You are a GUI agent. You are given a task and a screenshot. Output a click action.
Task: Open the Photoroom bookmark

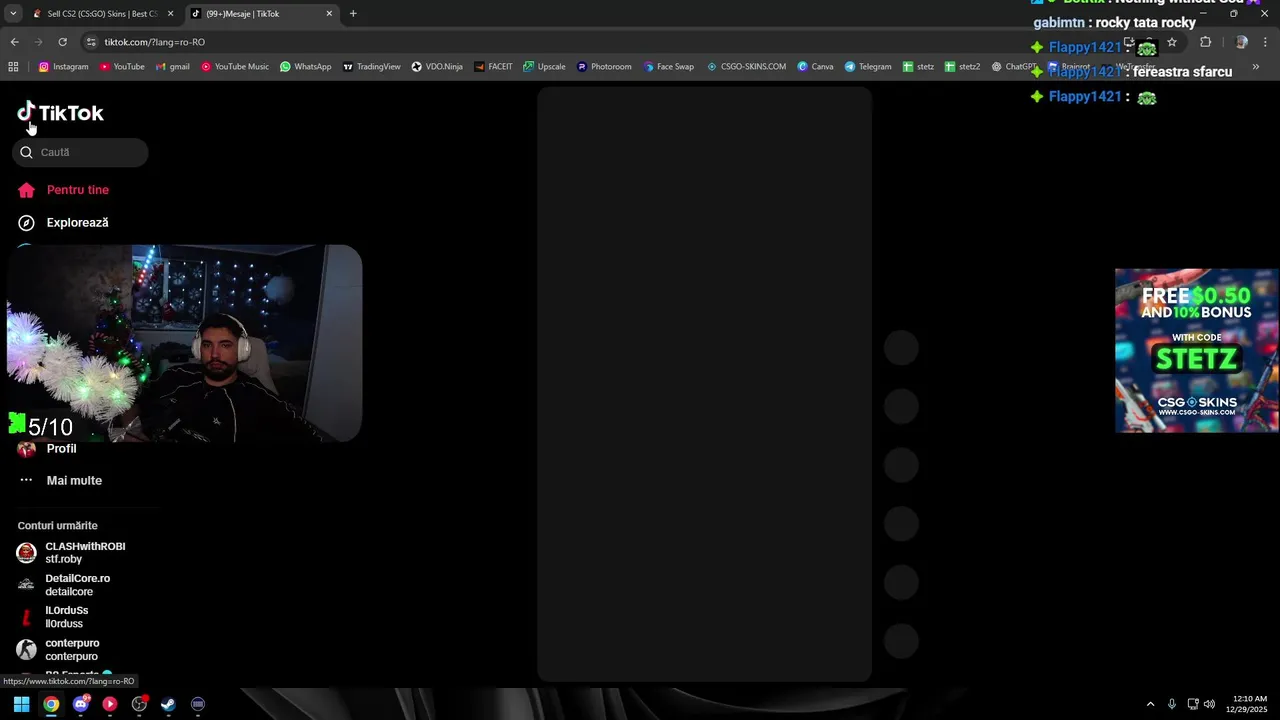(x=604, y=67)
